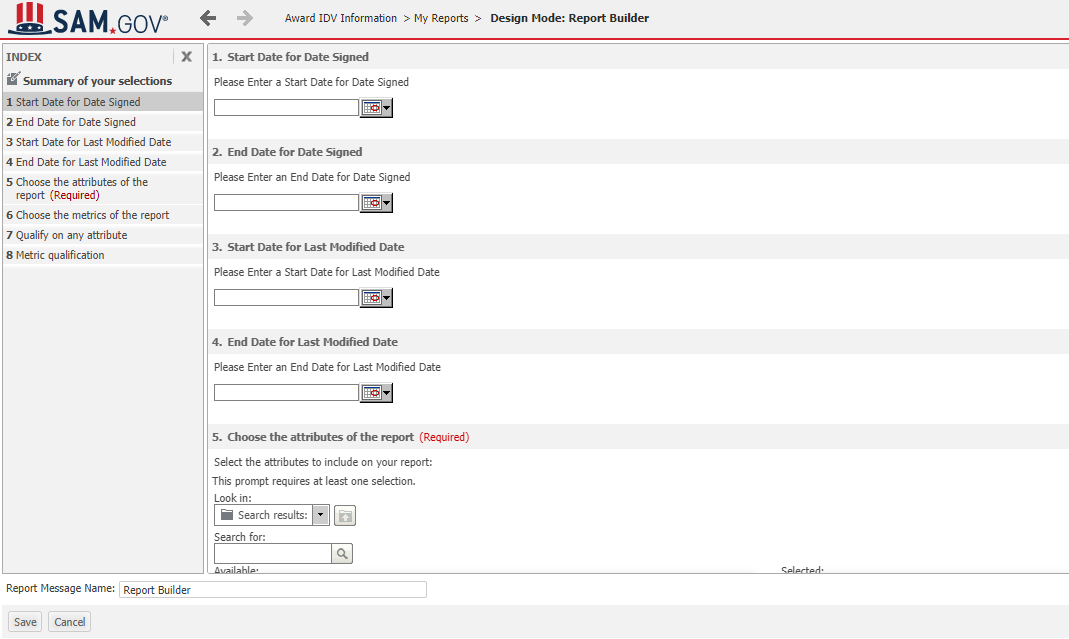This screenshot has height=639, width=1069.
Task: Open calendar picker for Start Date for Last Modified Date
Action: [370, 297]
